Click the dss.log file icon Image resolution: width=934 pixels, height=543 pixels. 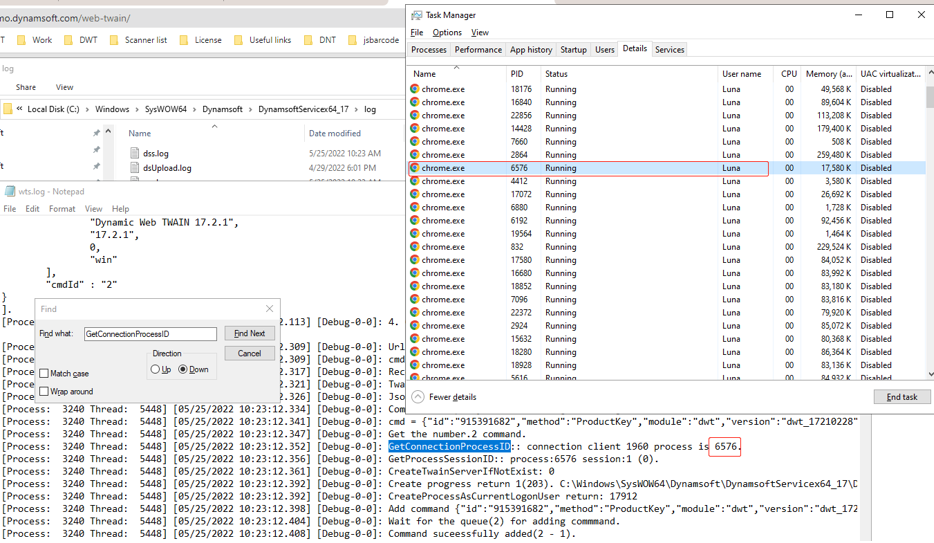(x=135, y=154)
